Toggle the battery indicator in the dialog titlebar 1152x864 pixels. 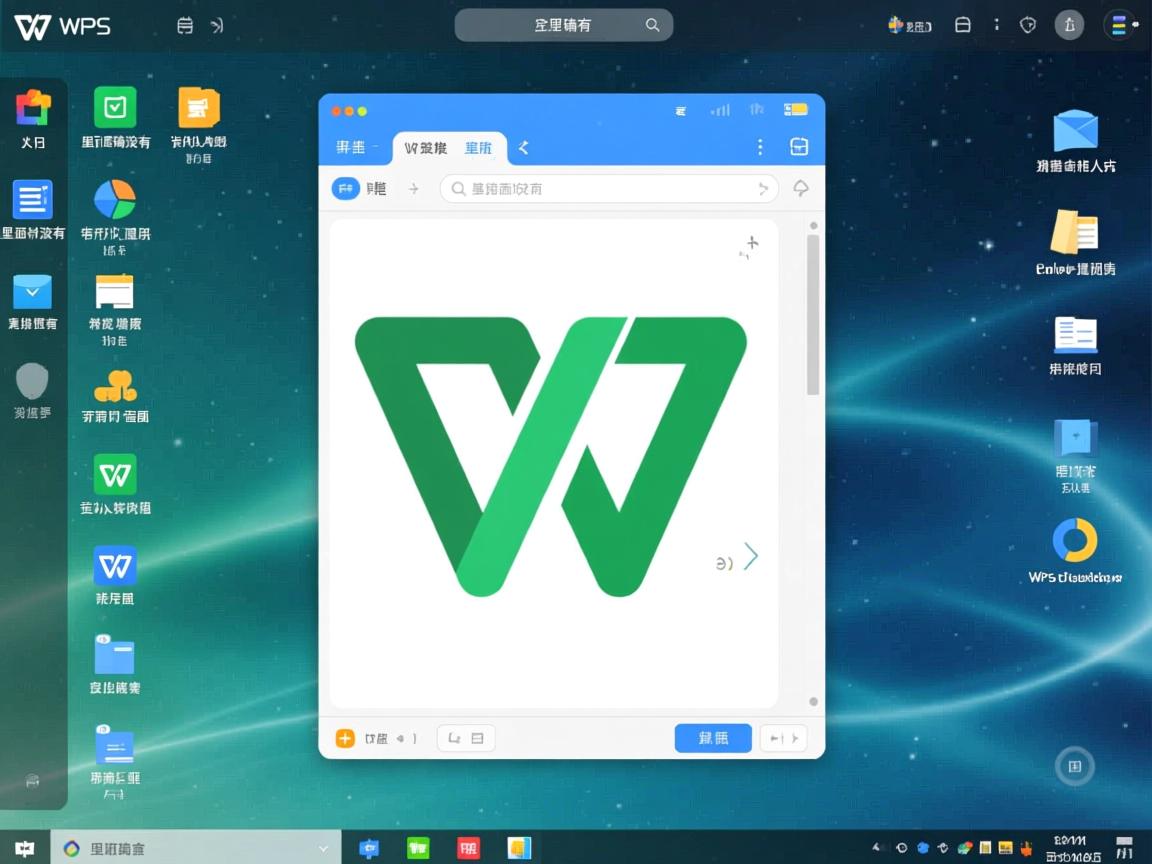coord(797,111)
